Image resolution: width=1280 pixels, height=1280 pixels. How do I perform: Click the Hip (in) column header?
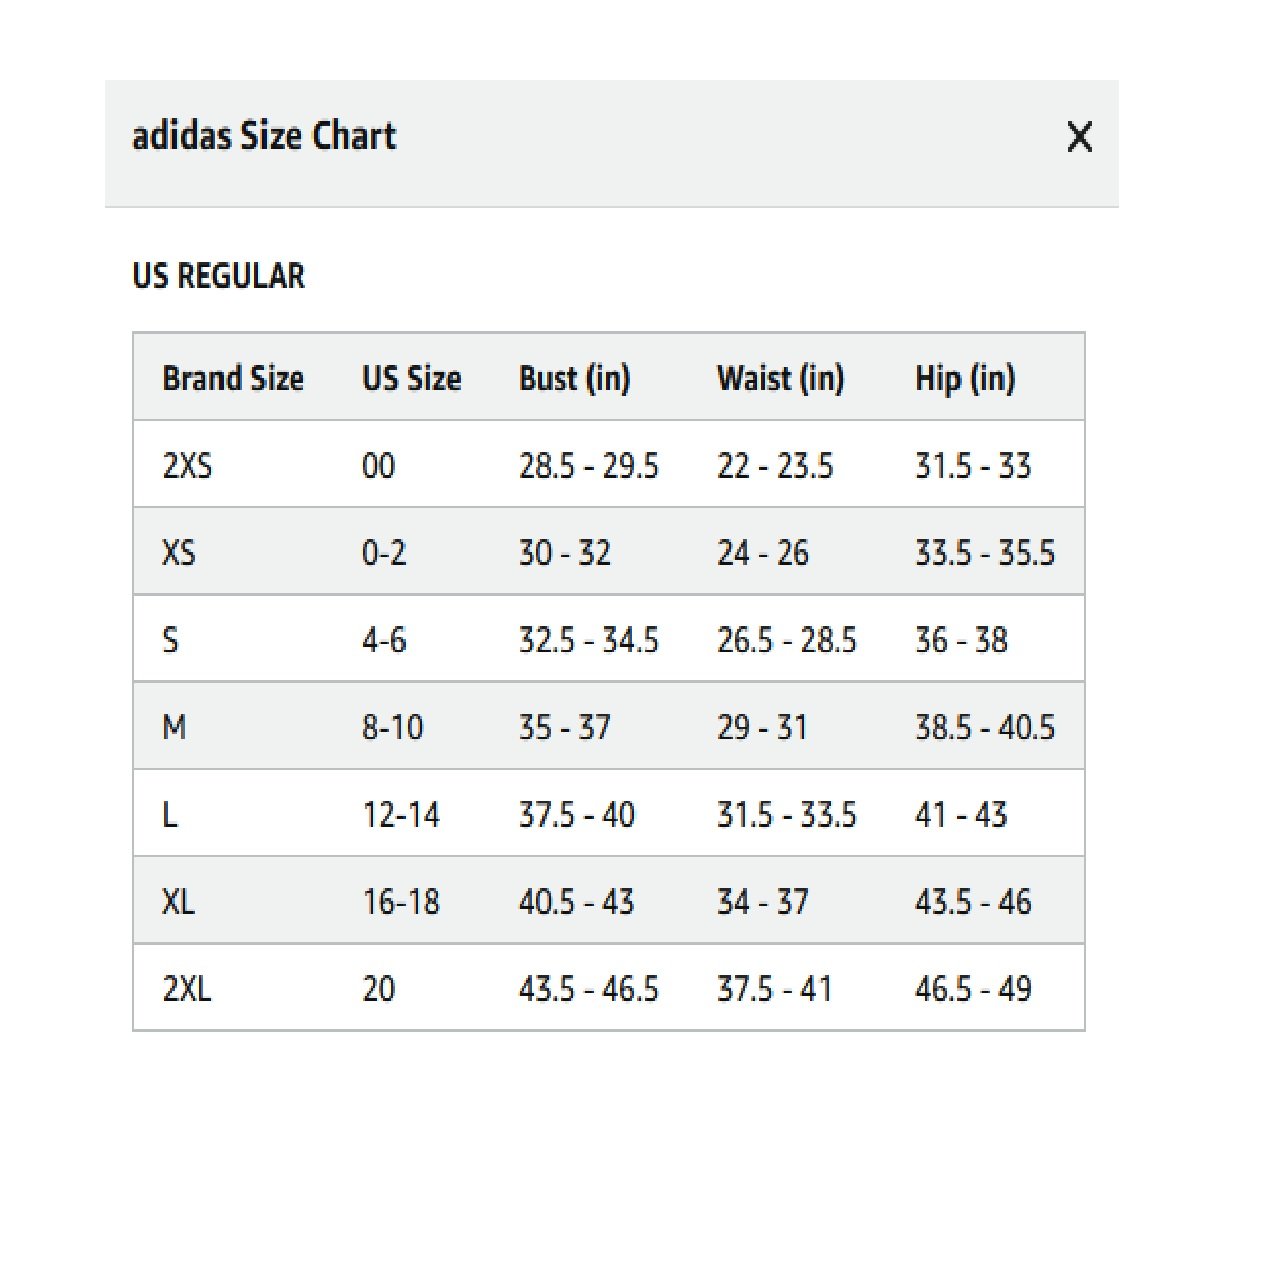click(x=965, y=378)
